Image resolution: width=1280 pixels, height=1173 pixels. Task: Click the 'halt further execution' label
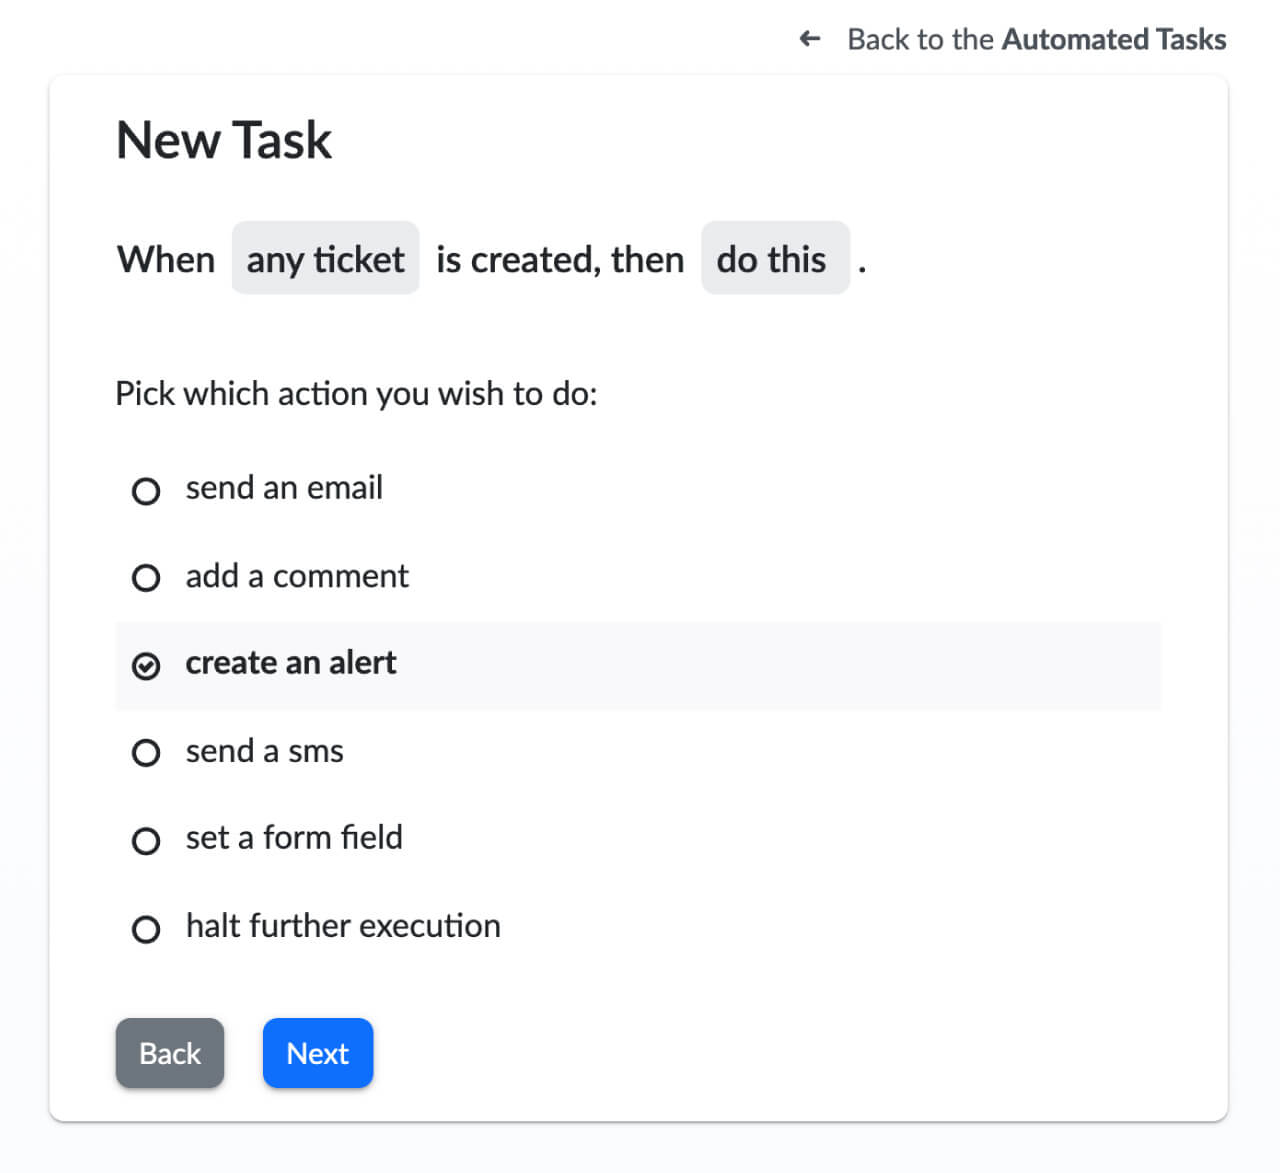tap(343, 926)
